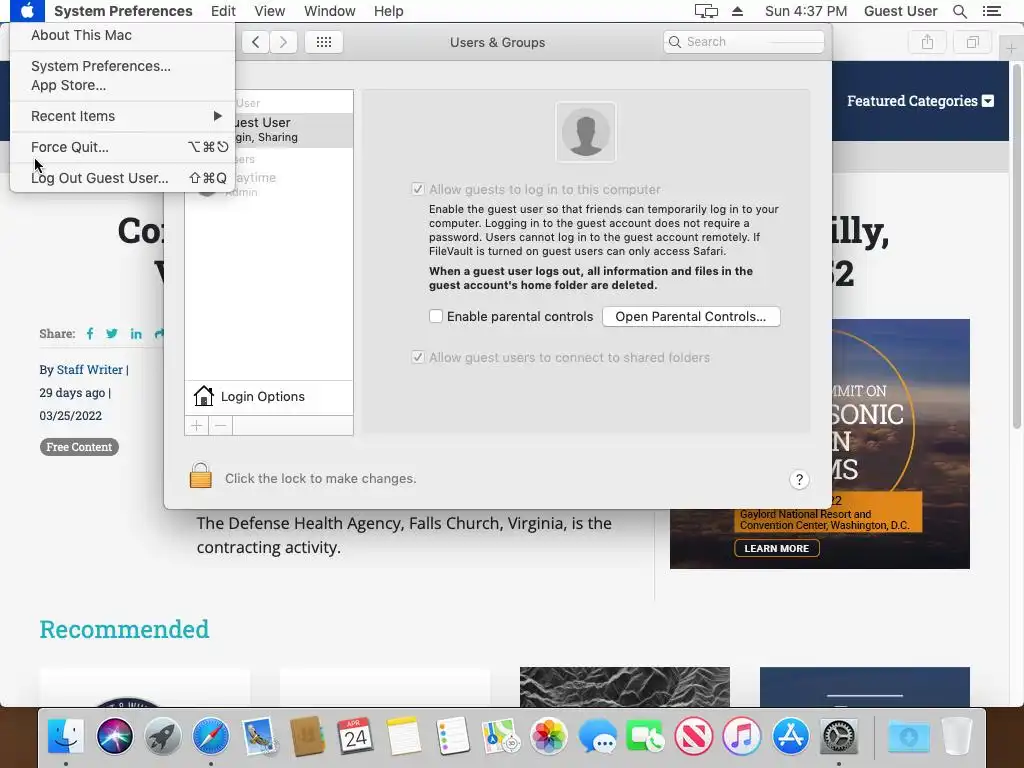Image resolution: width=1024 pixels, height=768 pixels.
Task: Click LEARN MORE button on ad banner
Action: tap(776, 549)
